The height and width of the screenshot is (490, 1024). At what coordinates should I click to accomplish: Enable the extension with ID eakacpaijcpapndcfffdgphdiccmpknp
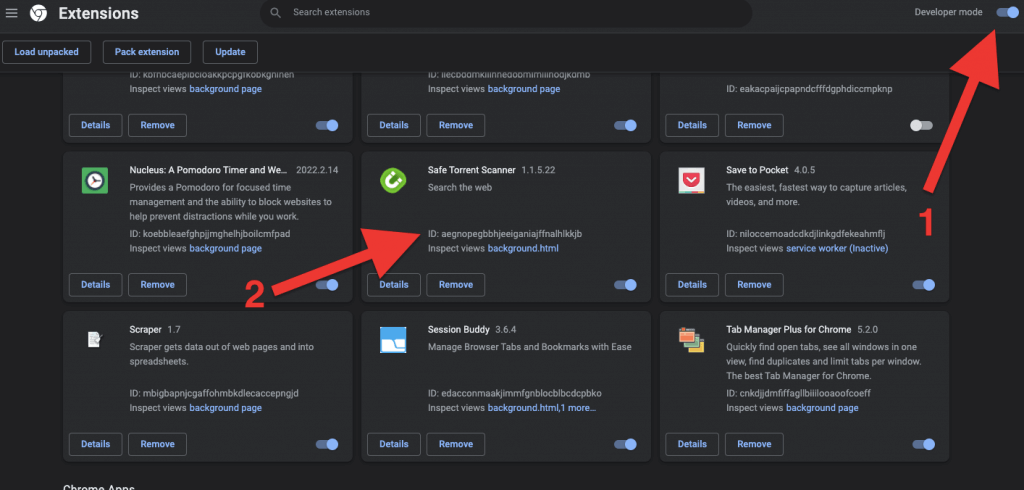(x=921, y=125)
